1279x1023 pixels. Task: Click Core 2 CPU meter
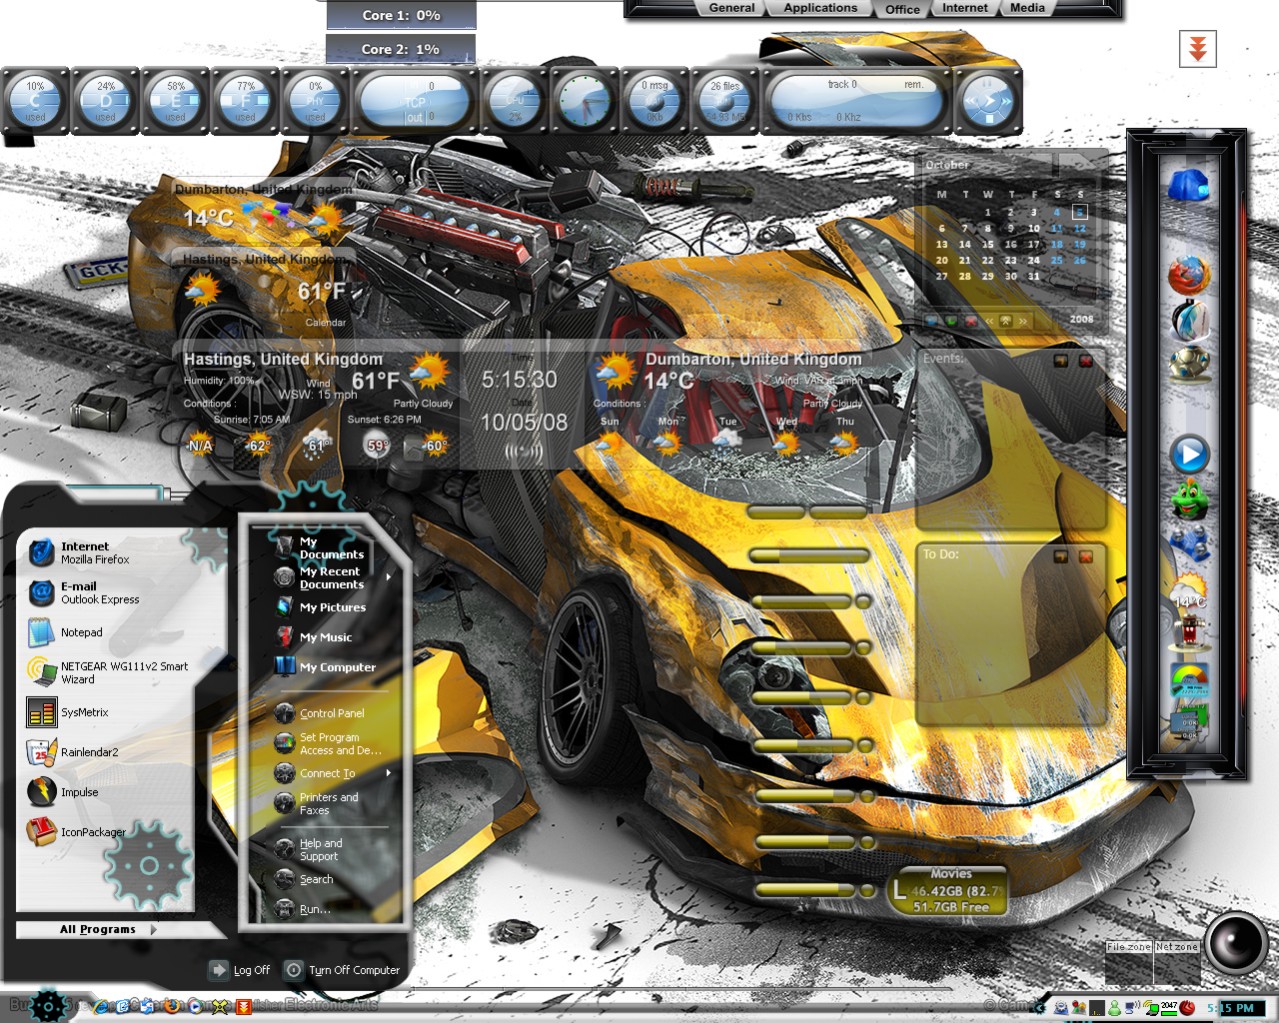point(401,48)
